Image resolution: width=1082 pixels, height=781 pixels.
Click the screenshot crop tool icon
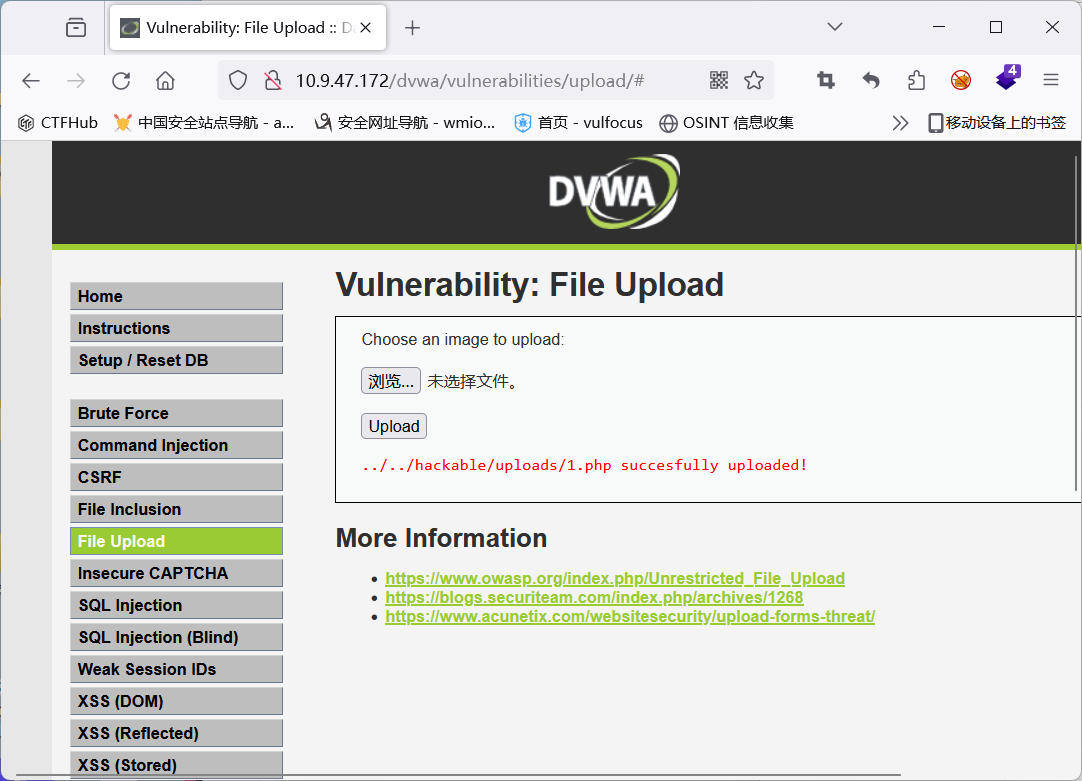(826, 80)
